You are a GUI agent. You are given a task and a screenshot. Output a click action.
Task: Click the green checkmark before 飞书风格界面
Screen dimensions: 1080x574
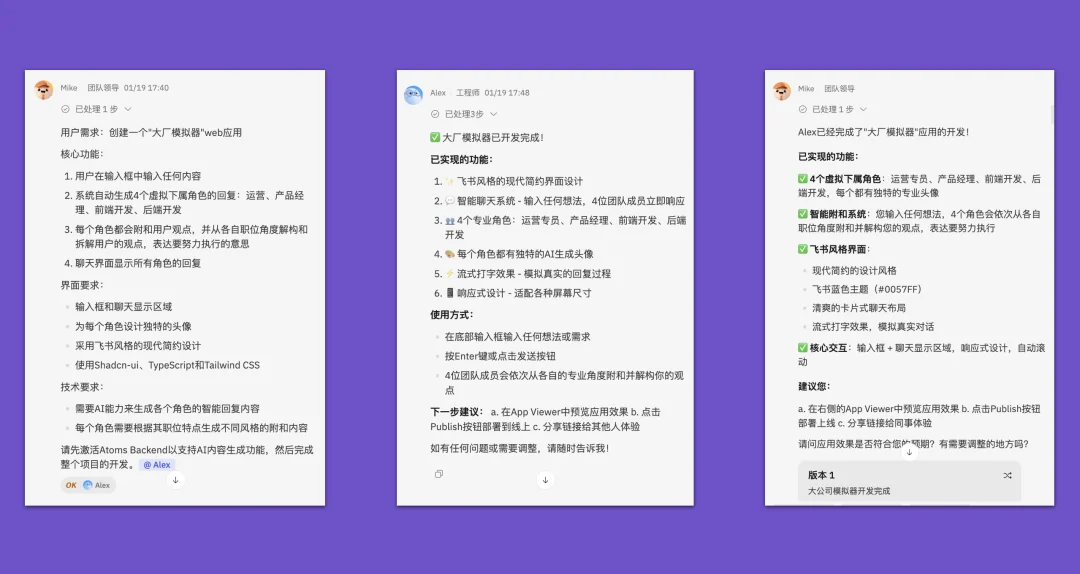(803, 249)
